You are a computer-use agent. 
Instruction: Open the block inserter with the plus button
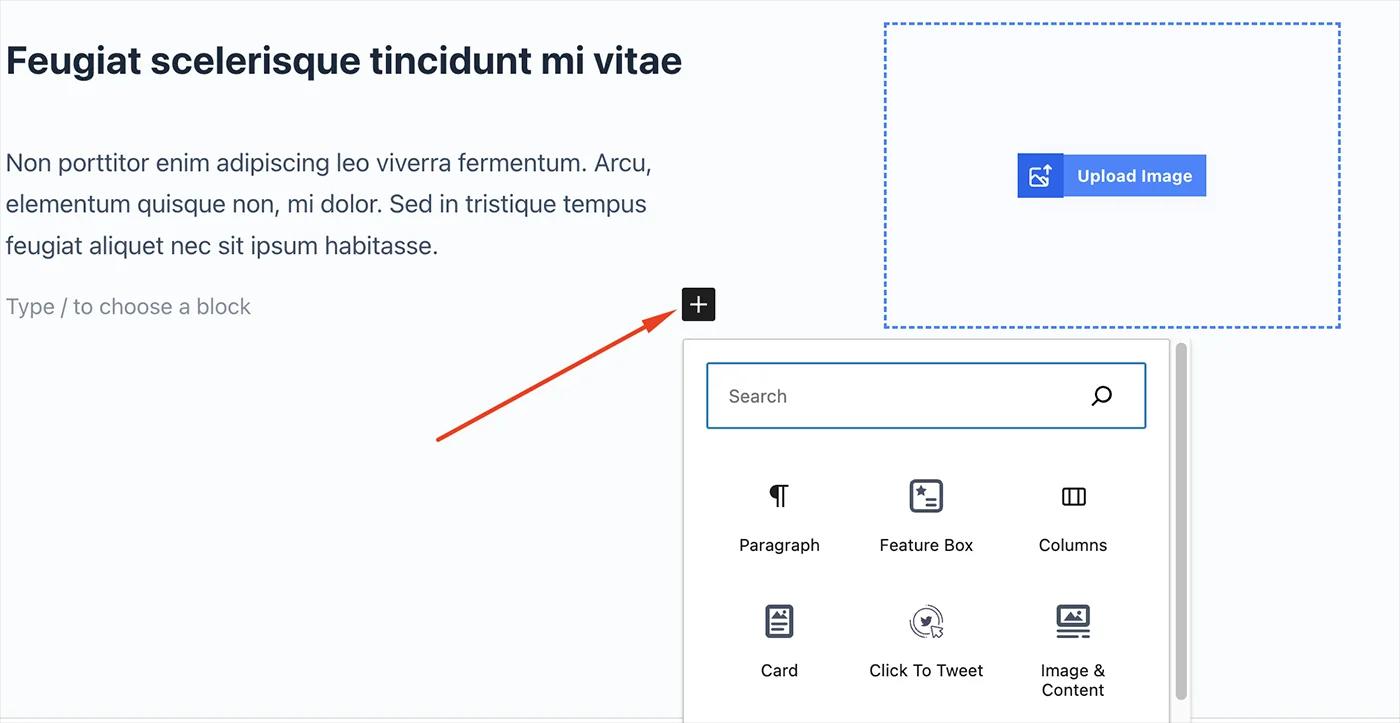[697, 304]
